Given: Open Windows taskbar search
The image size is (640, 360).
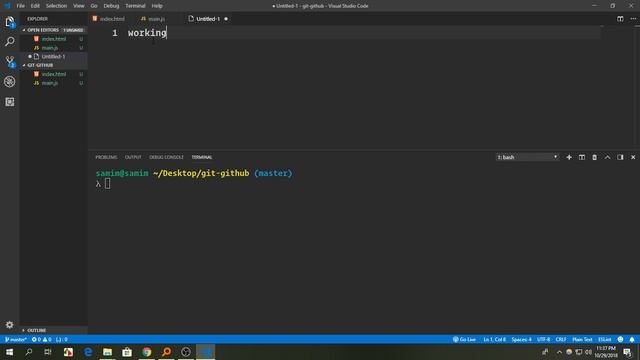Looking at the screenshot, I should point(29,352).
